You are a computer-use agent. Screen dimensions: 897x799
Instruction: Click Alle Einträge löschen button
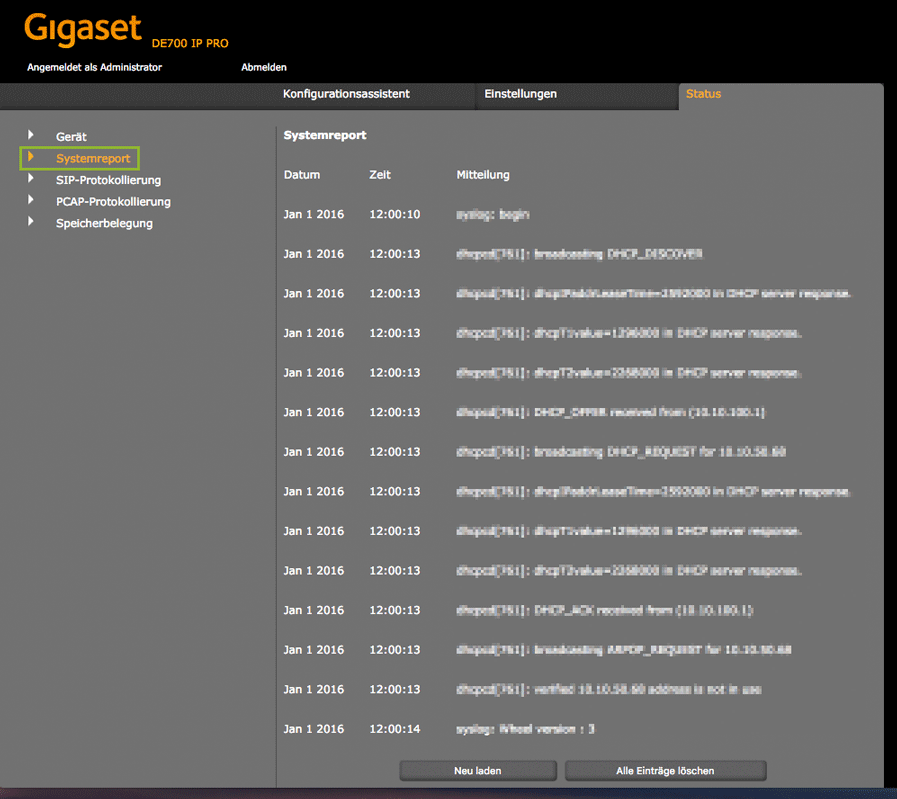tap(665, 771)
